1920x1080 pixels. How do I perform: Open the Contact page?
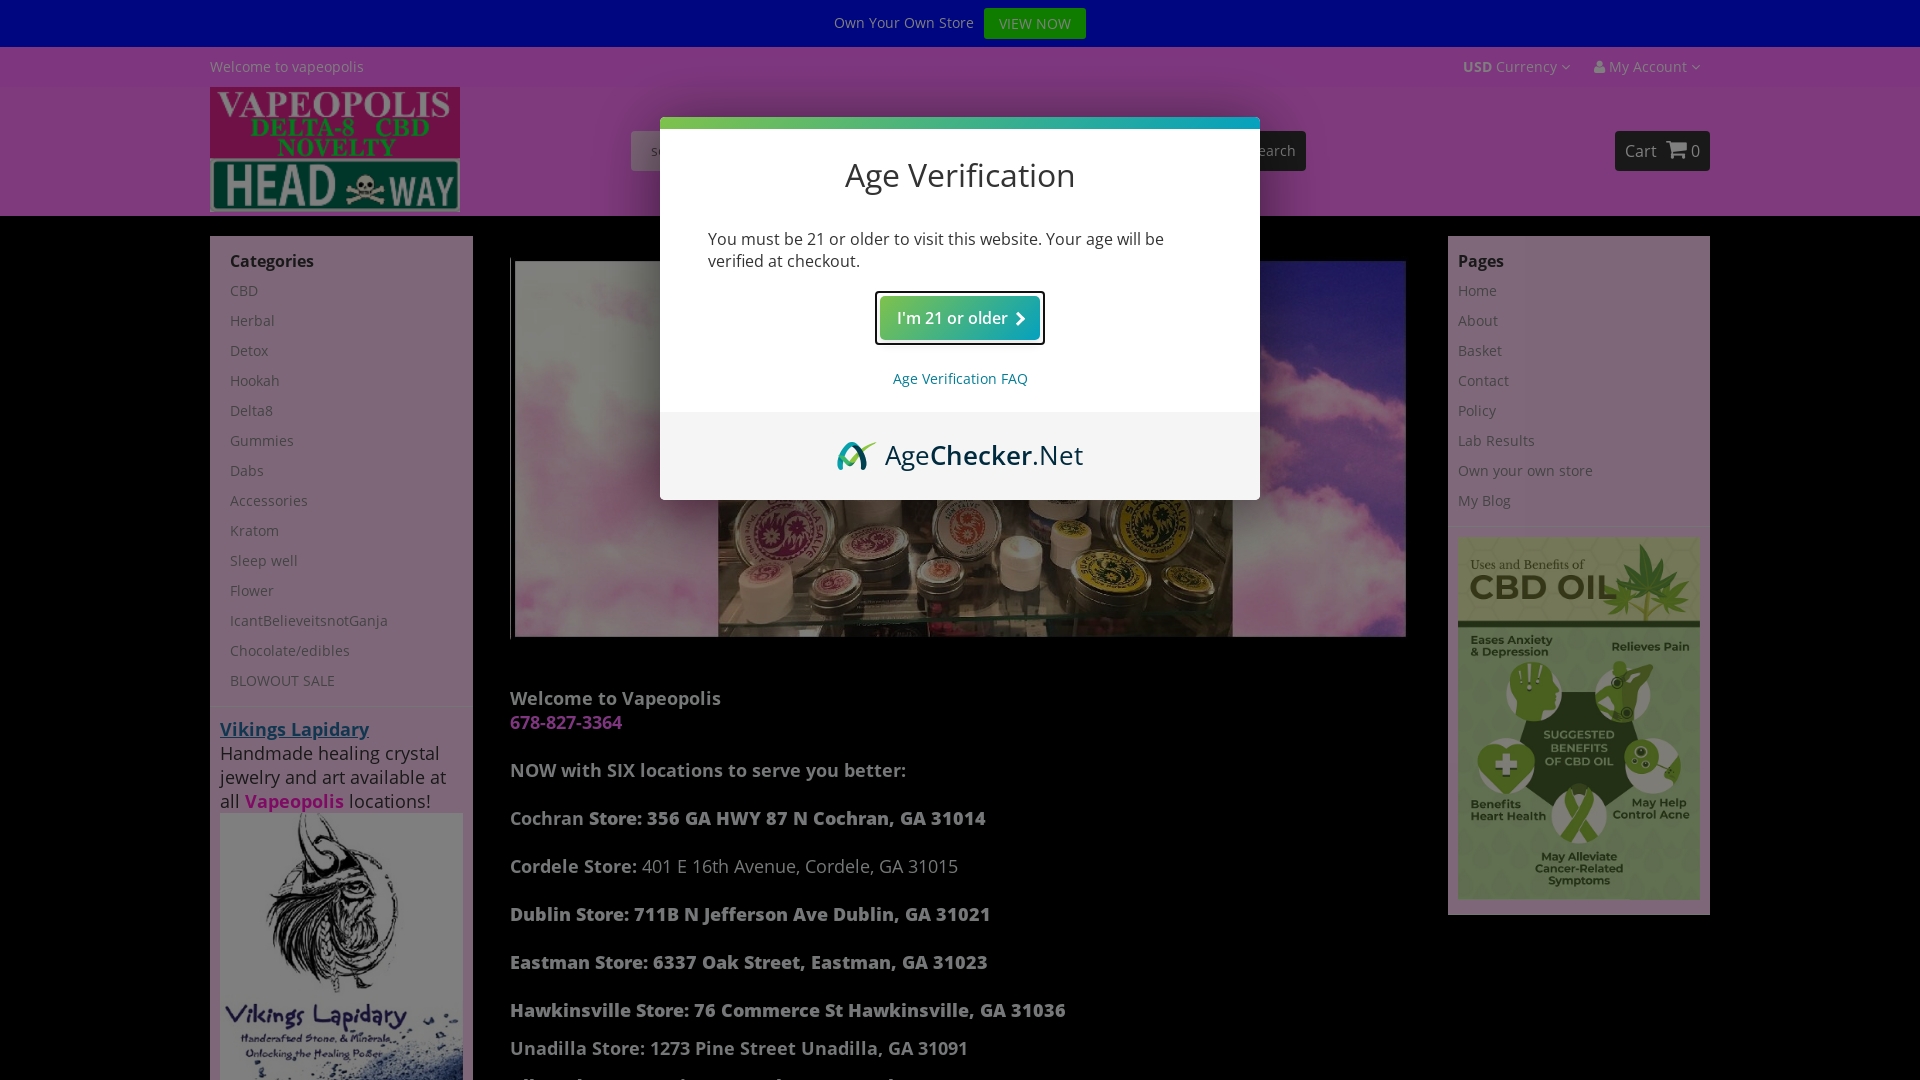(1483, 381)
